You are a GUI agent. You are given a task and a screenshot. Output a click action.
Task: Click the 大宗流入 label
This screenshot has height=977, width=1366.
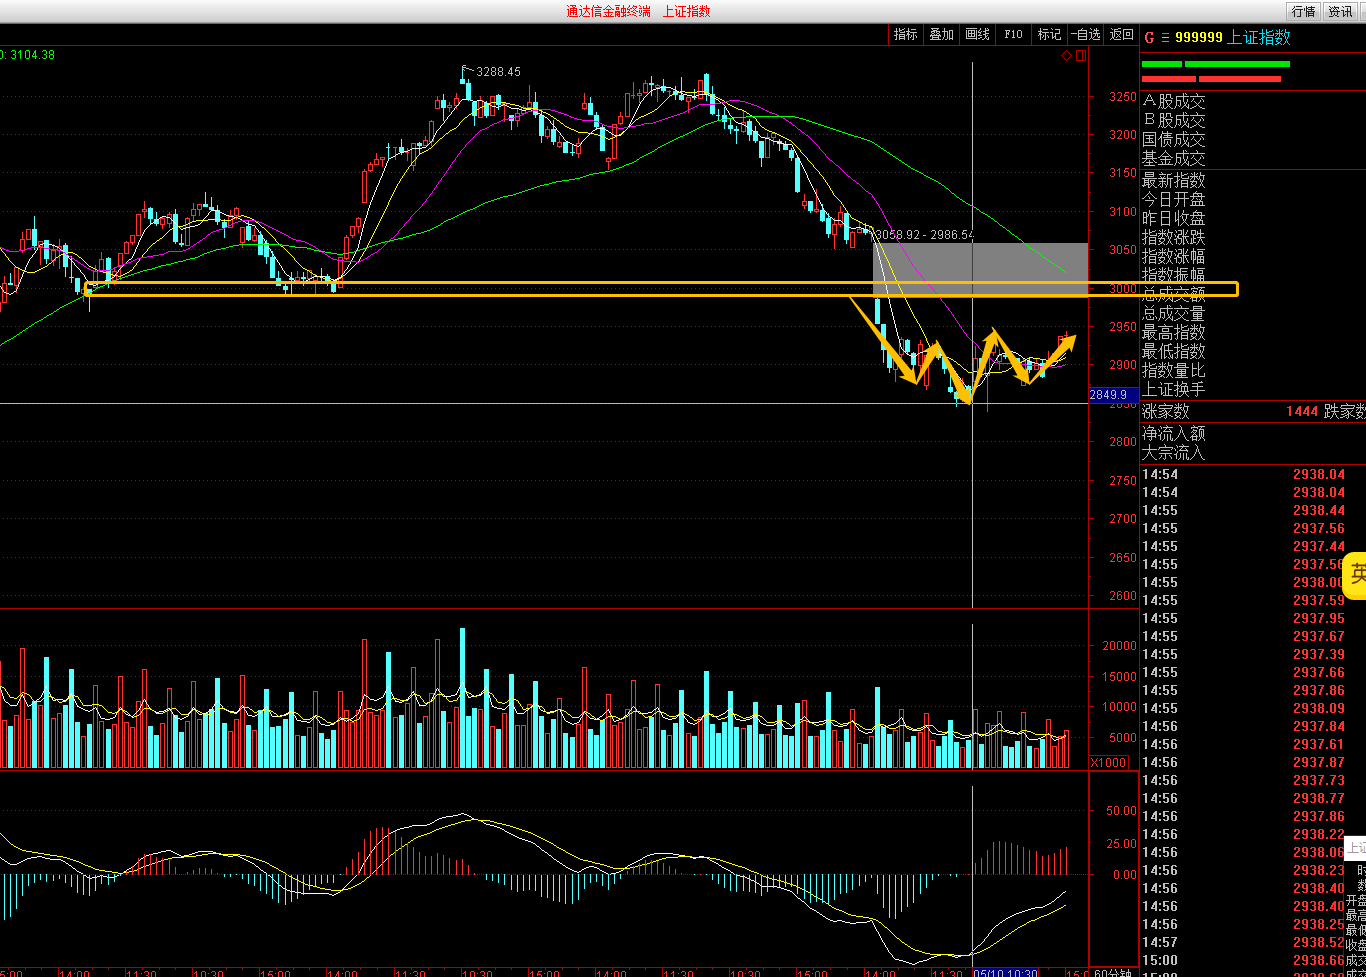[x=1174, y=452]
